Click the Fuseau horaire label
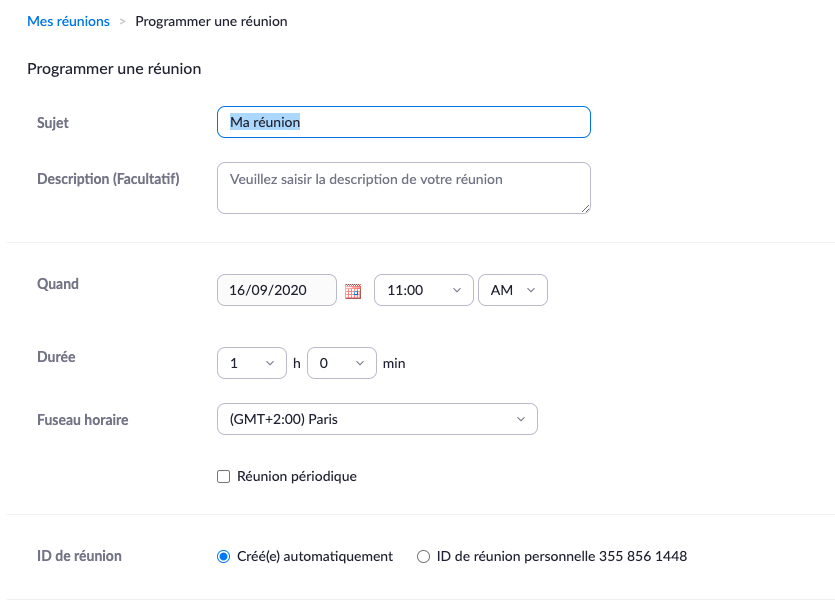Image resolution: width=835 pixels, height=616 pixels. pos(83,420)
